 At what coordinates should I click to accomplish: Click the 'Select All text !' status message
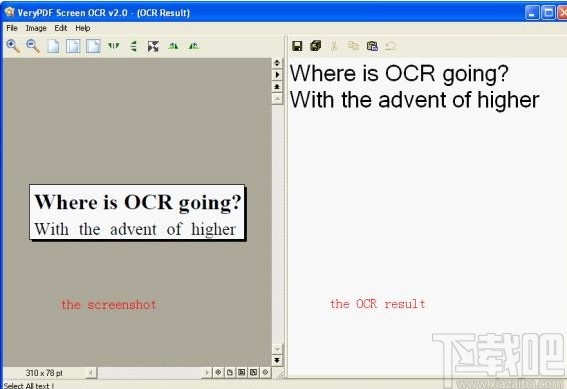[x=29, y=386]
